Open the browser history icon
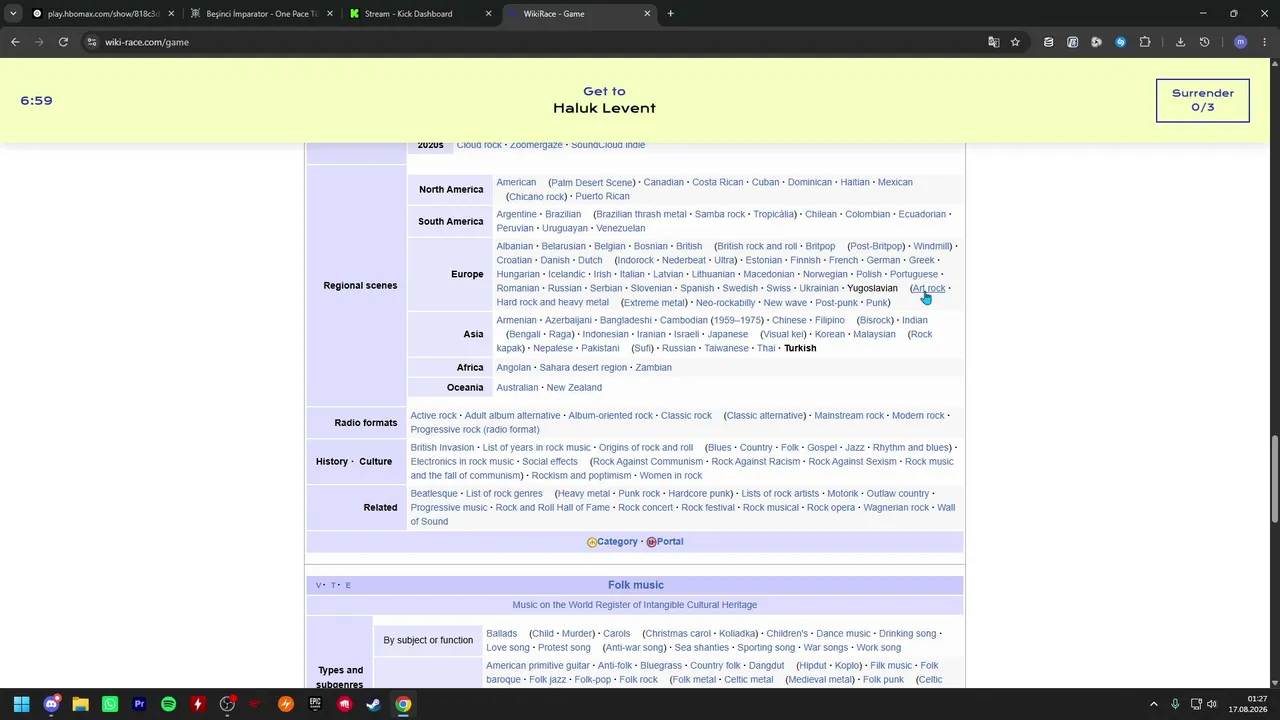1280x720 pixels. pyautogui.click(x=1204, y=42)
